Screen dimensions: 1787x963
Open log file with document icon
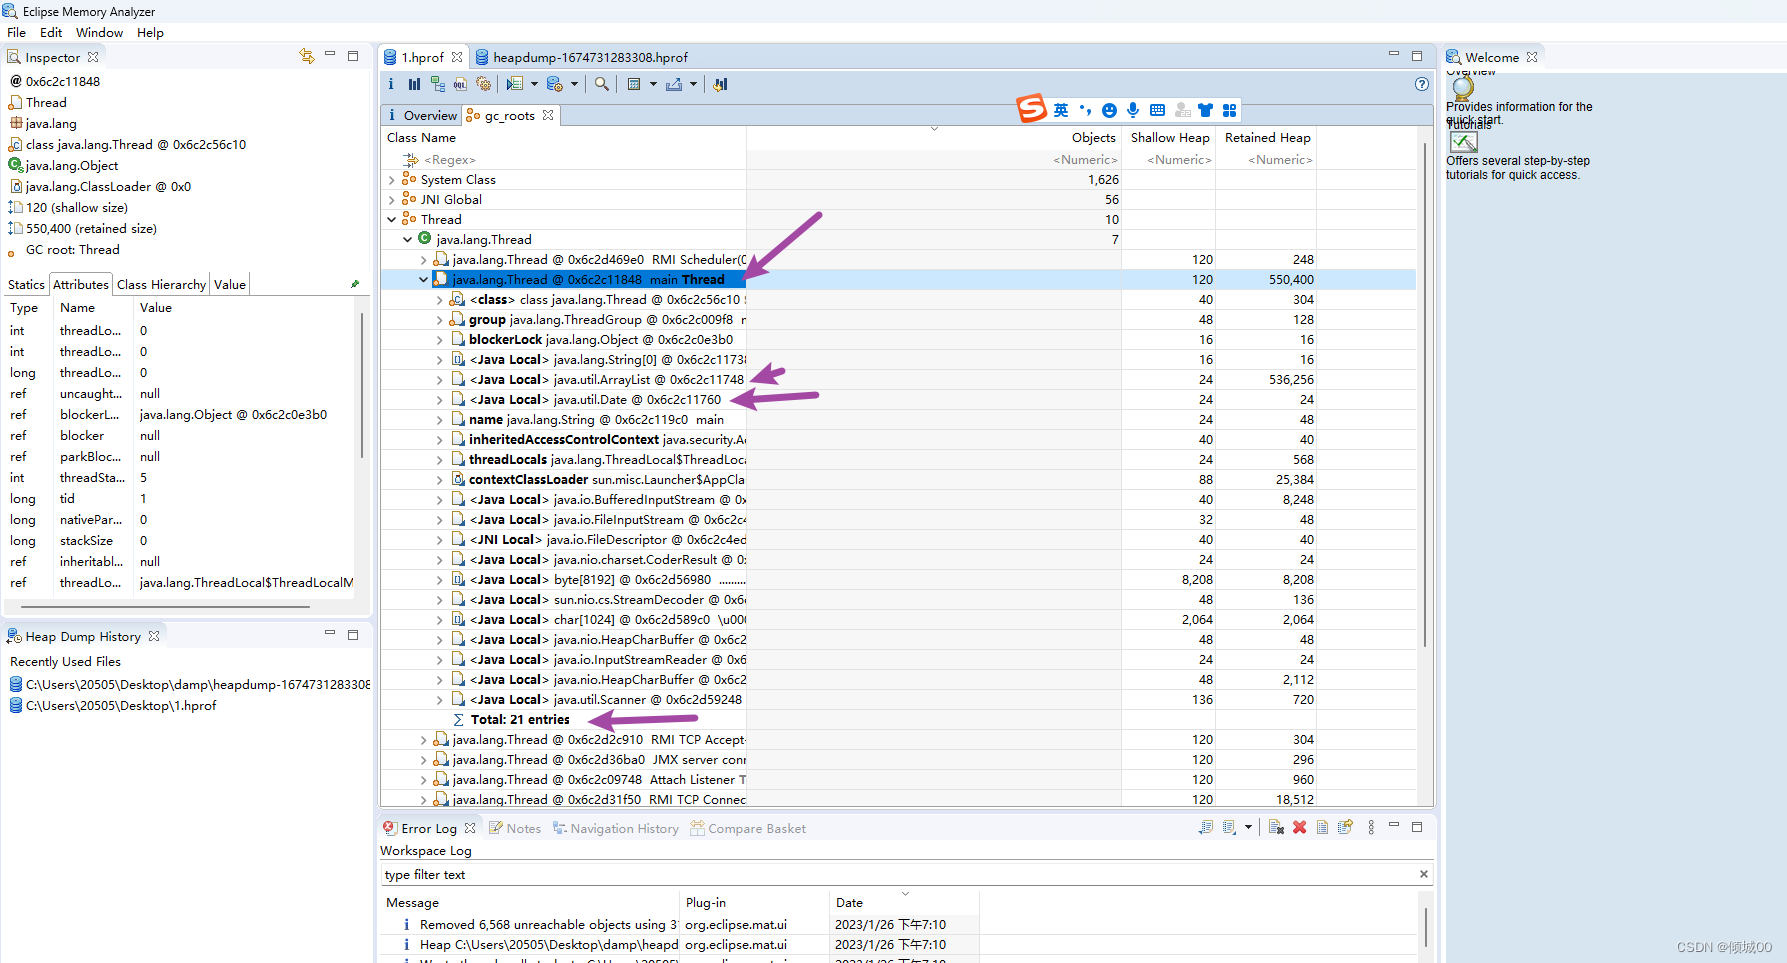pos(1322,827)
